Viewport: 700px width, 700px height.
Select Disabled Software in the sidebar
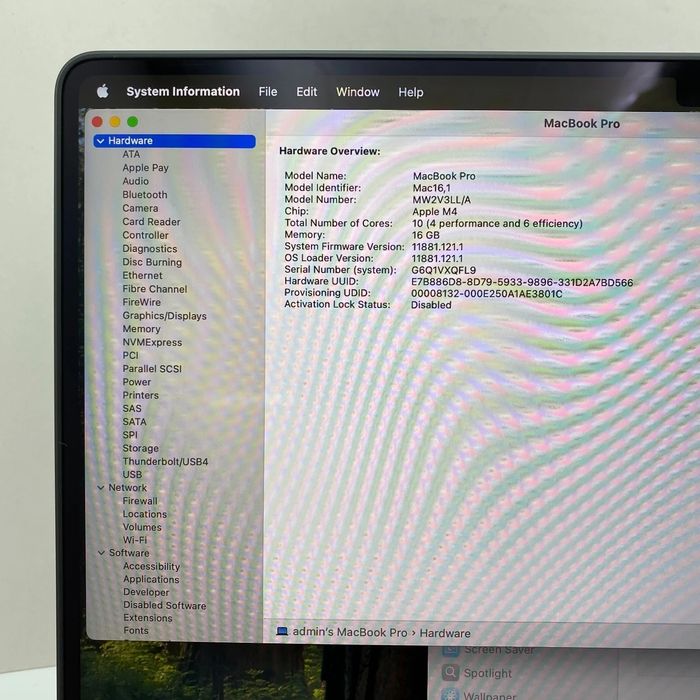pyautogui.click(x=165, y=605)
